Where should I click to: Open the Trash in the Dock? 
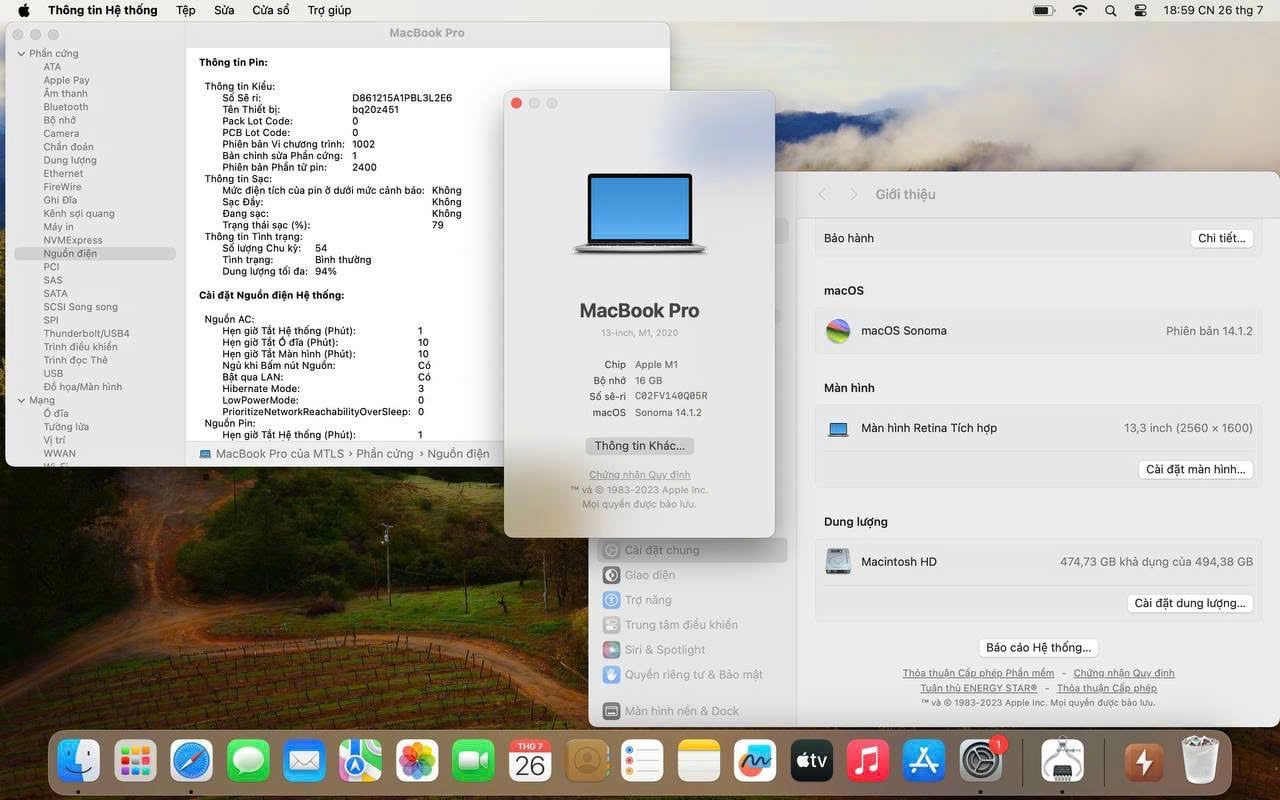click(1199, 761)
